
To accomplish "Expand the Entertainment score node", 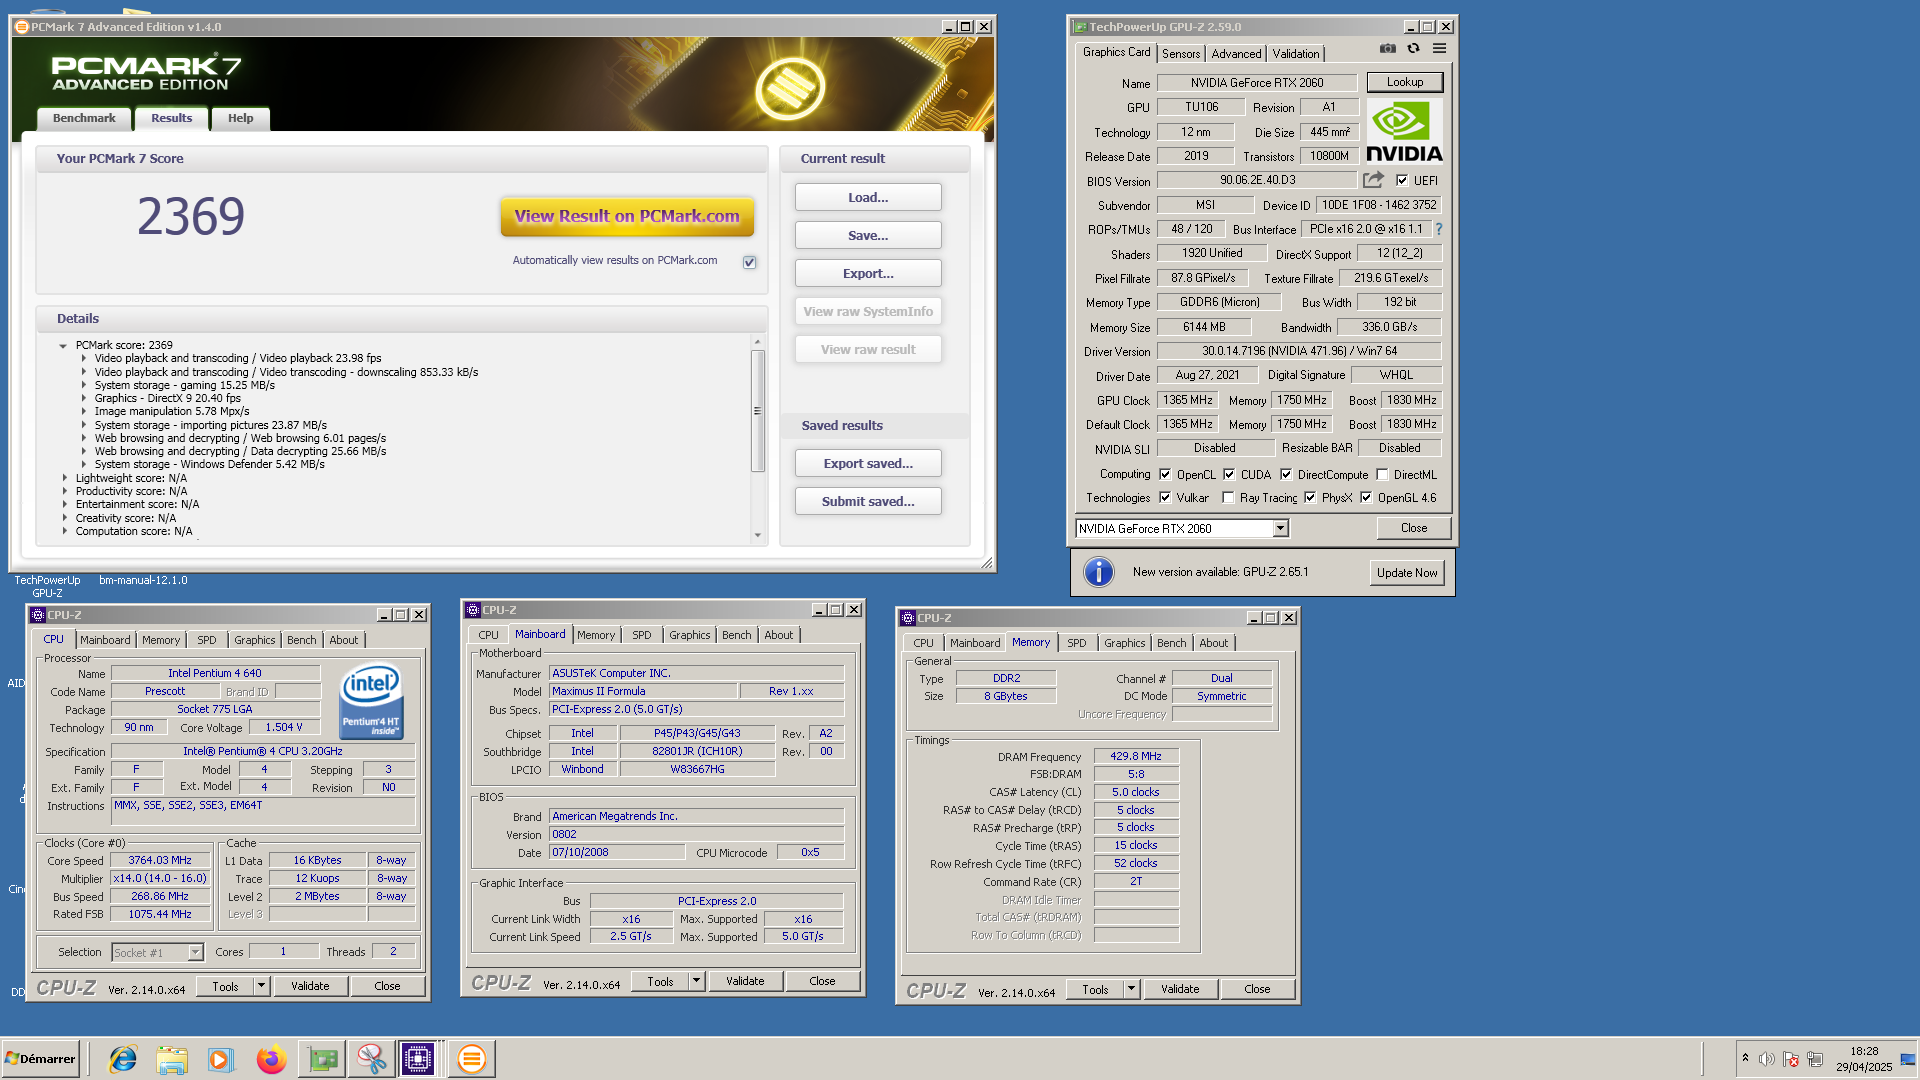I will point(65,504).
